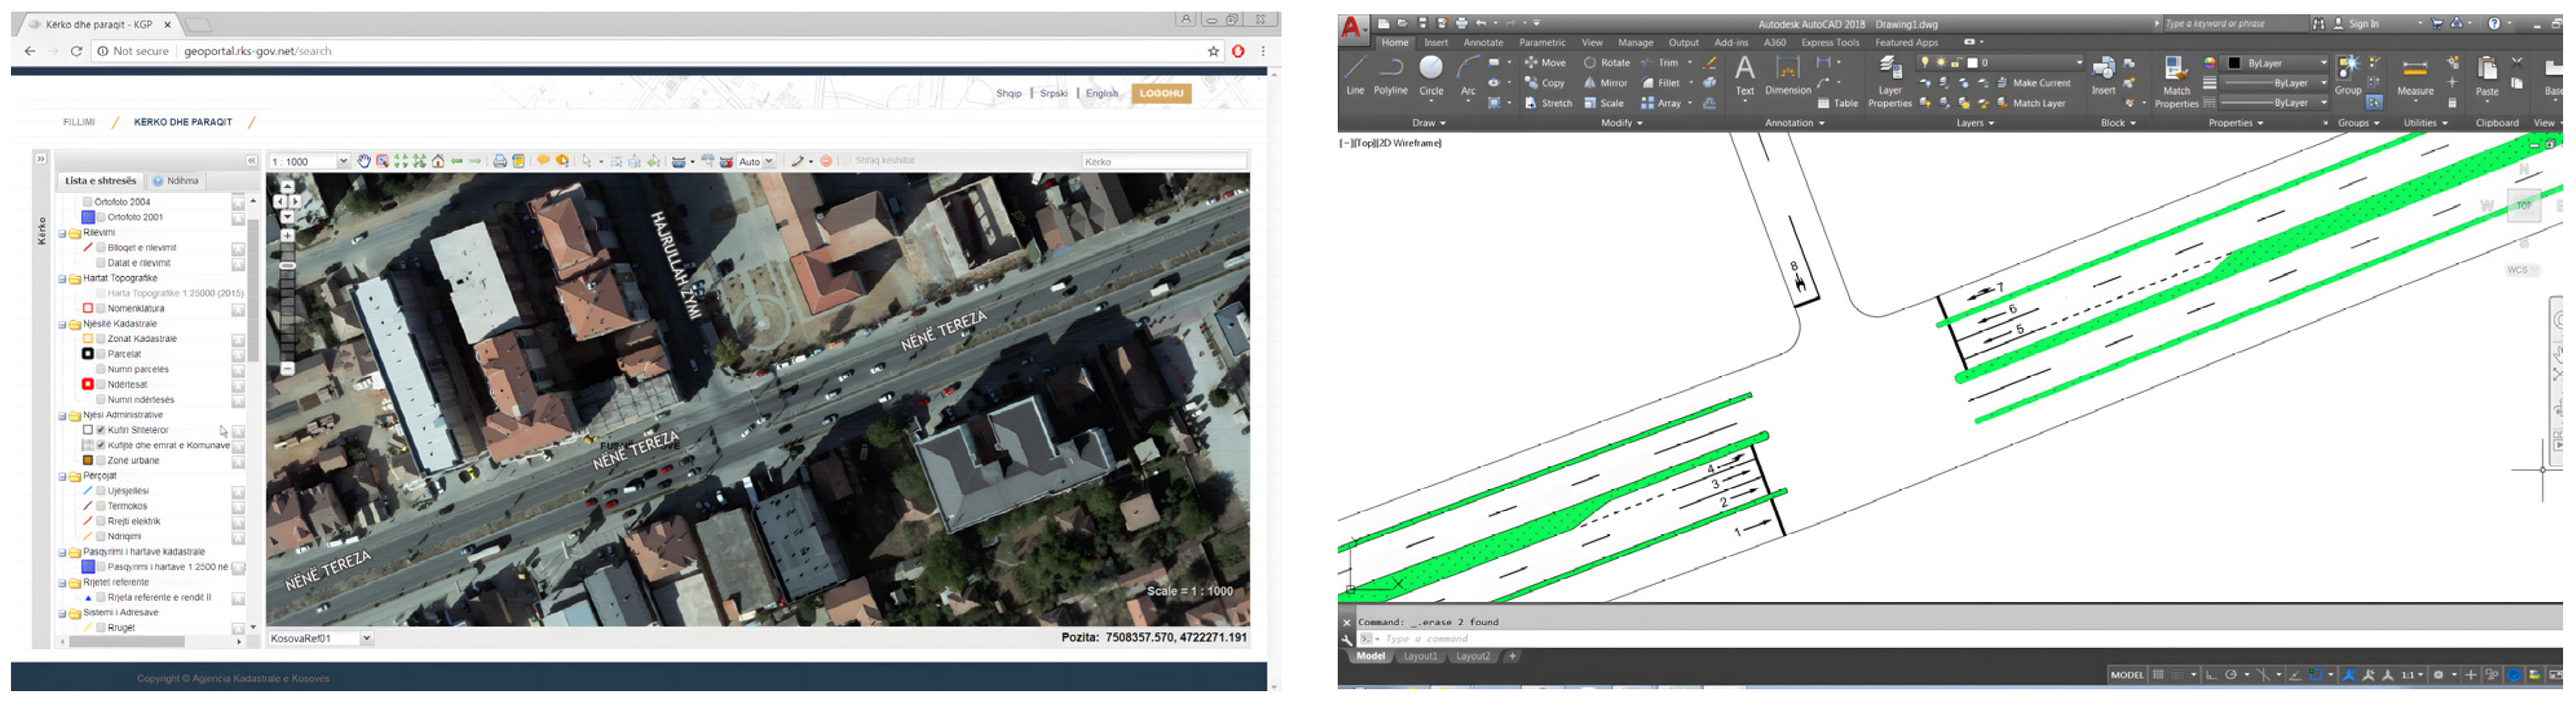
Task: Select the Line tool in AutoCAD
Action: pos(1354,75)
